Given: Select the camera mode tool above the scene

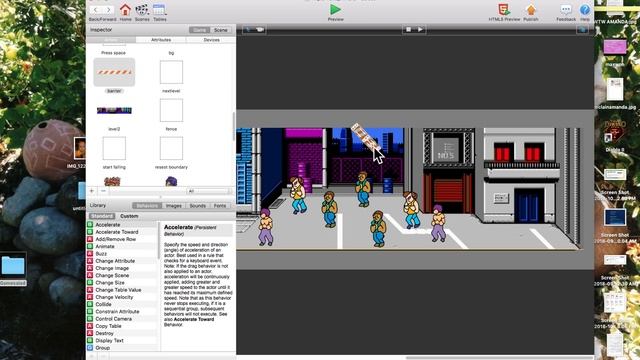Looking at the screenshot, I should 260,30.
